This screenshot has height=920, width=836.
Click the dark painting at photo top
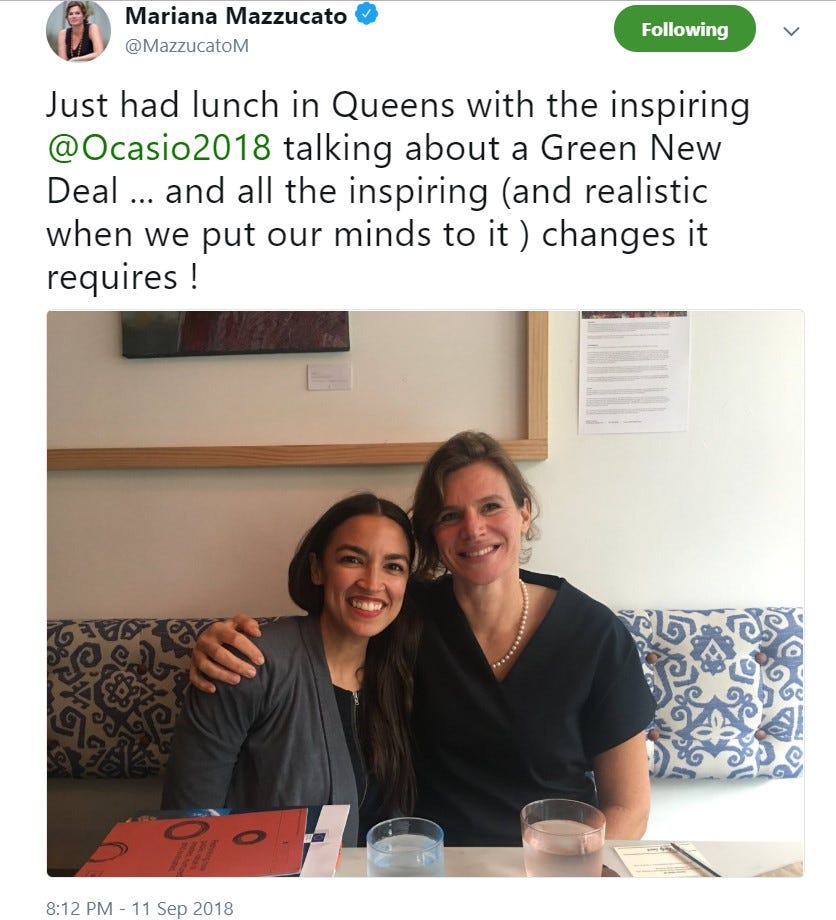click(235, 333)
